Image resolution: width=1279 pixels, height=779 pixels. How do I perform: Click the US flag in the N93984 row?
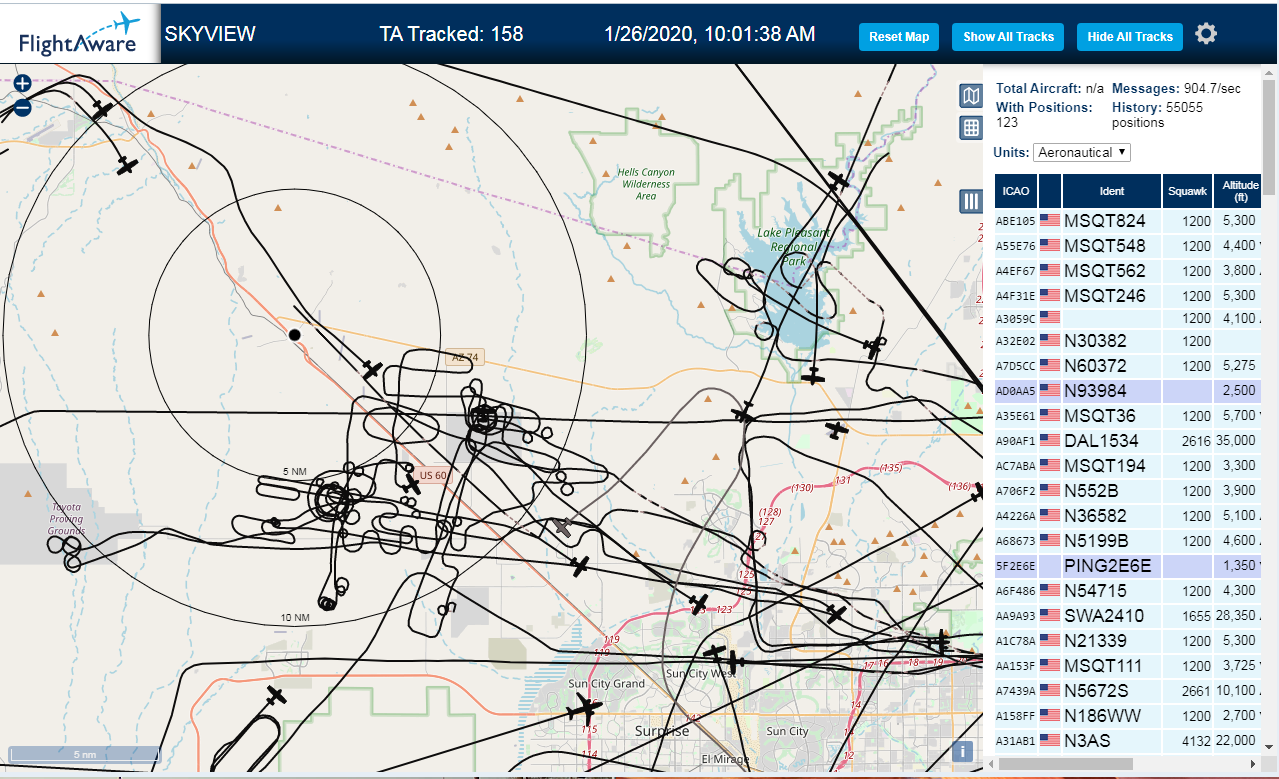pos(1049,391)
